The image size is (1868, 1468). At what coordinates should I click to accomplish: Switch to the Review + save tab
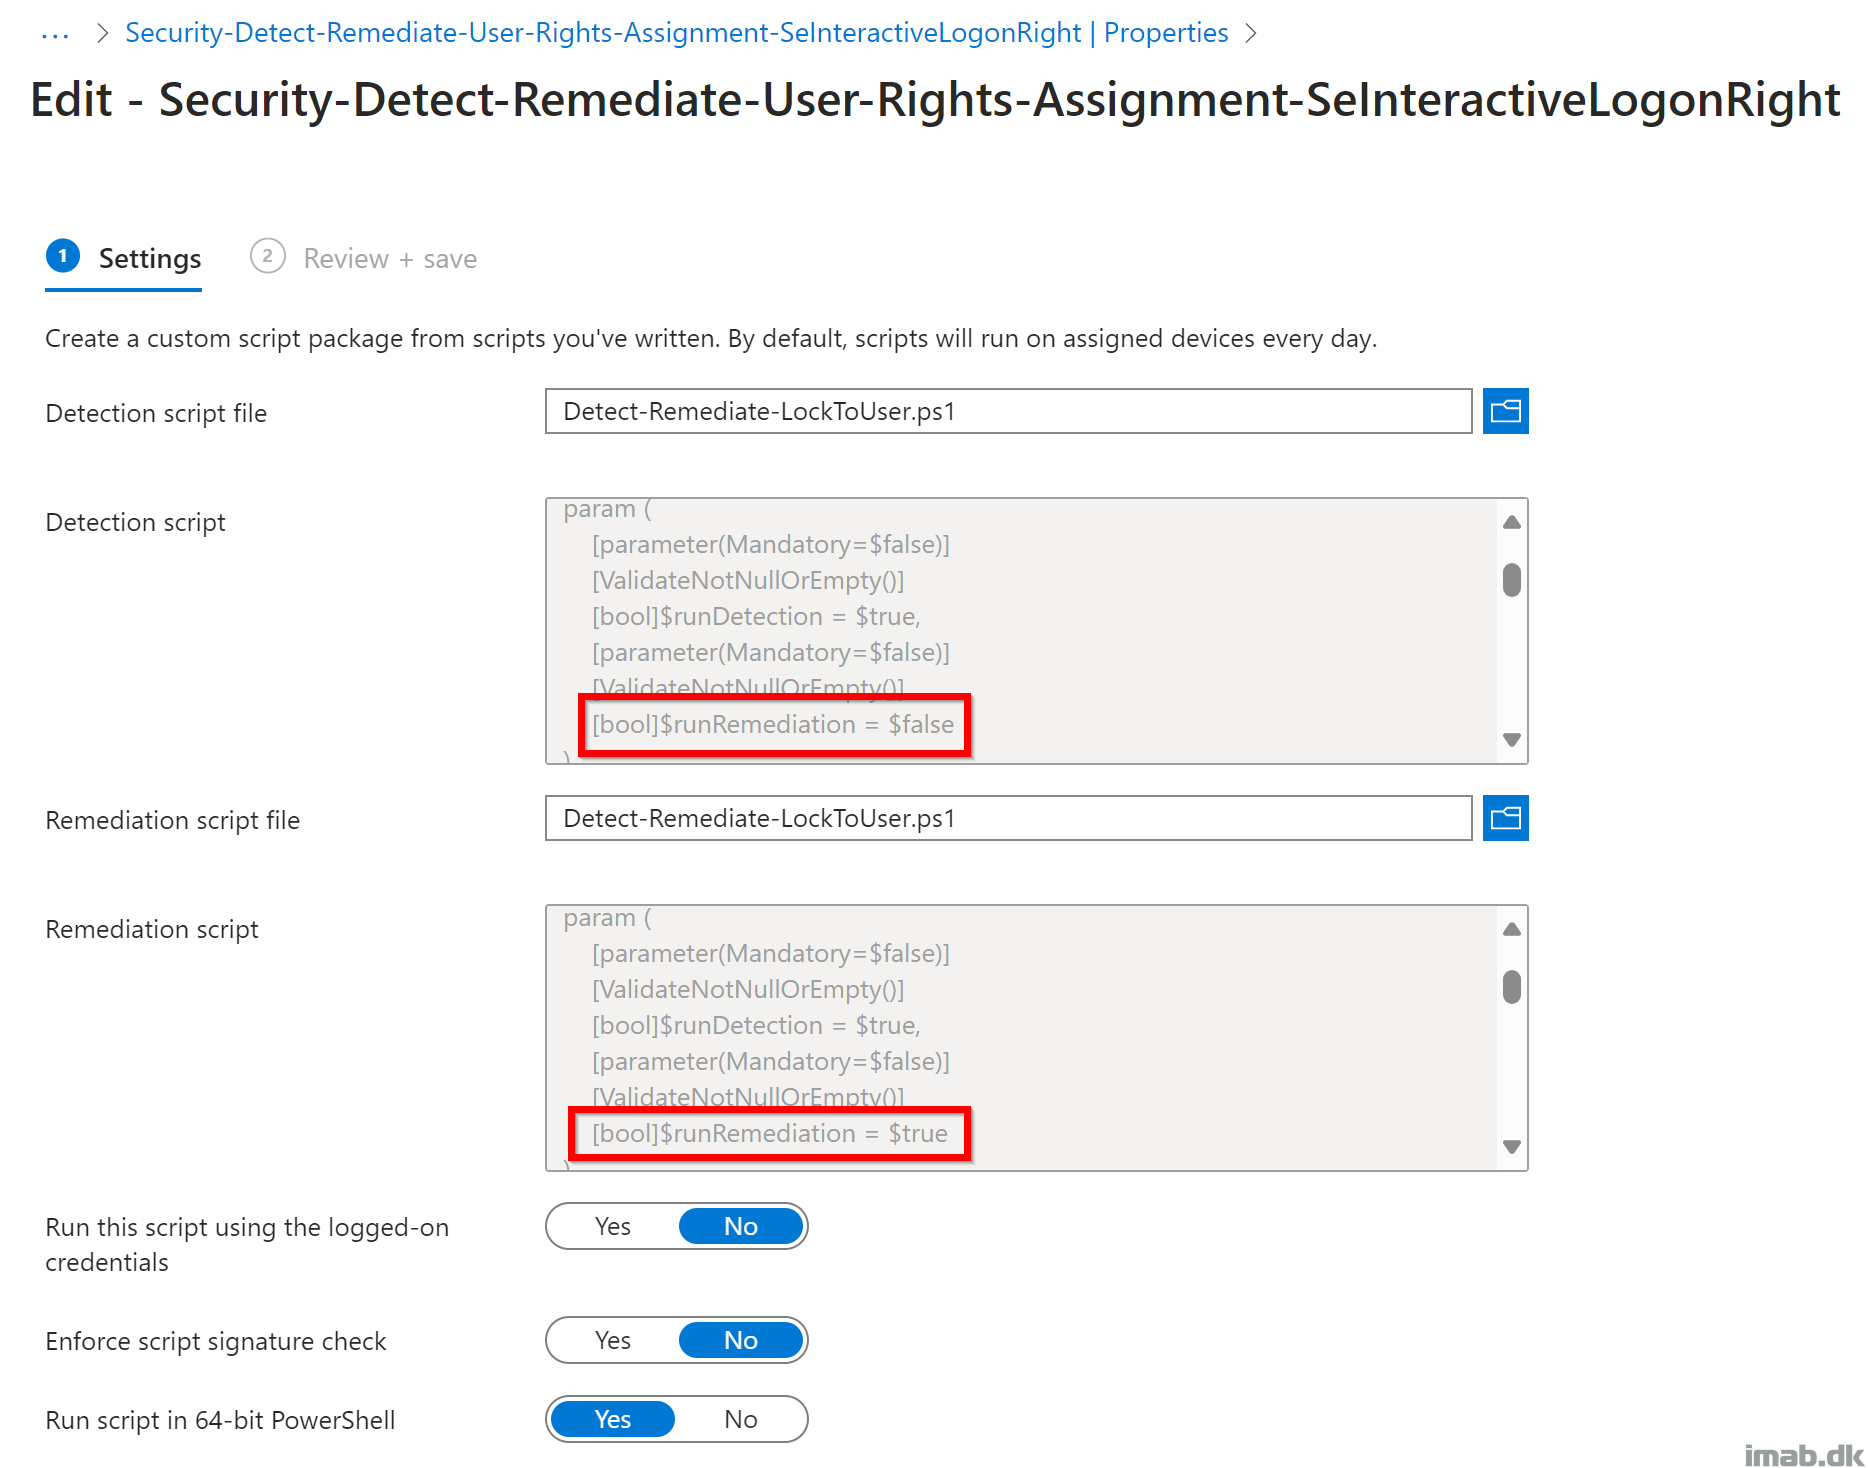click(389, 259)
